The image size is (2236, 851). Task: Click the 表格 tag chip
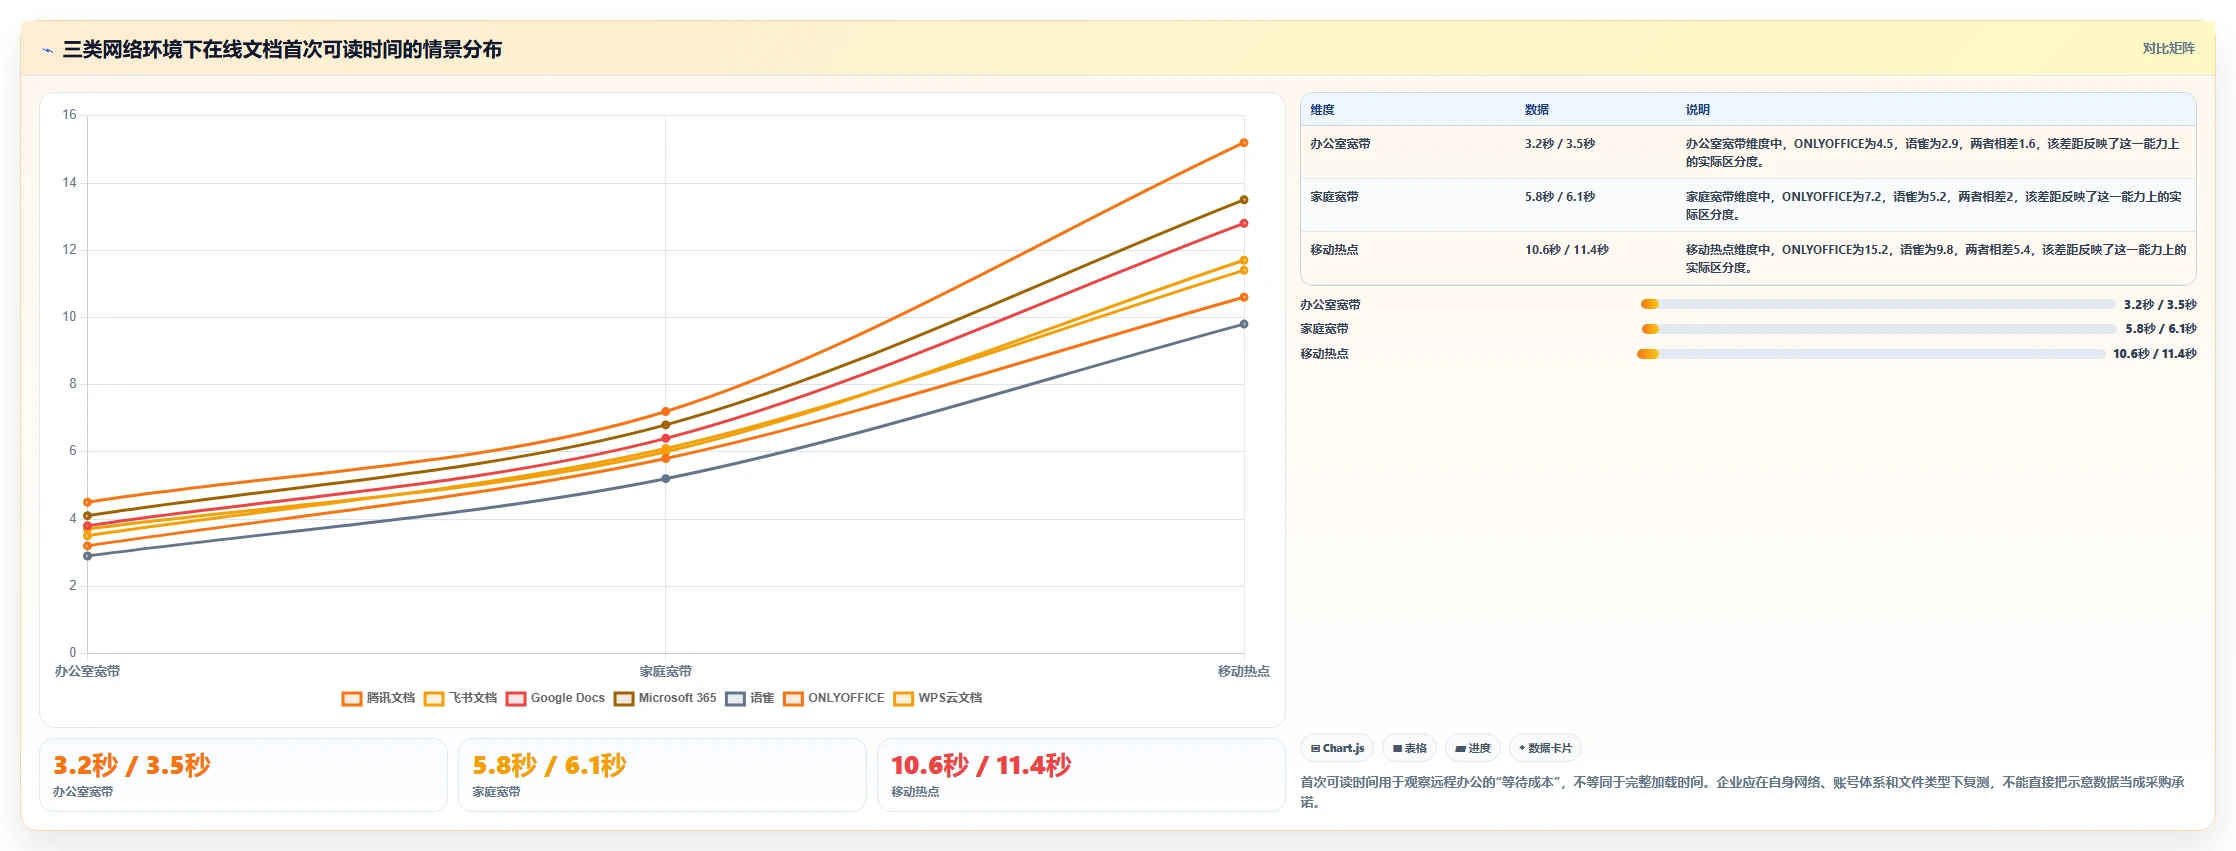pyautogui.click(x=1409, y=748)
